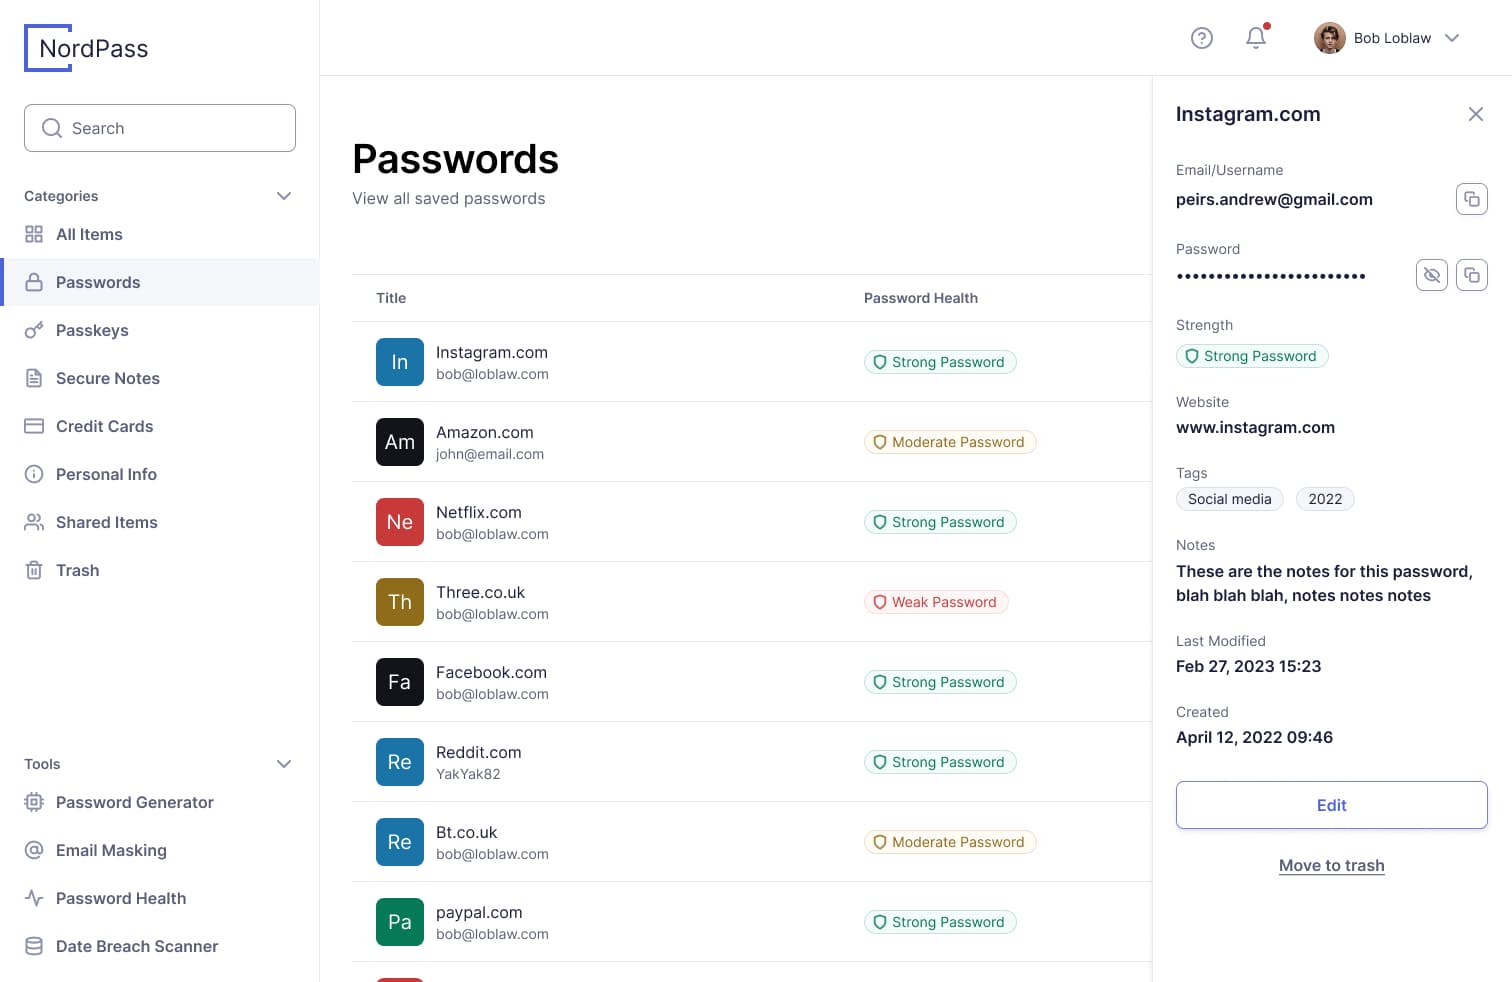Click the Password Generator chip icon
Viewport: 1512px width, 982px height.
click(x=34, y=802)
